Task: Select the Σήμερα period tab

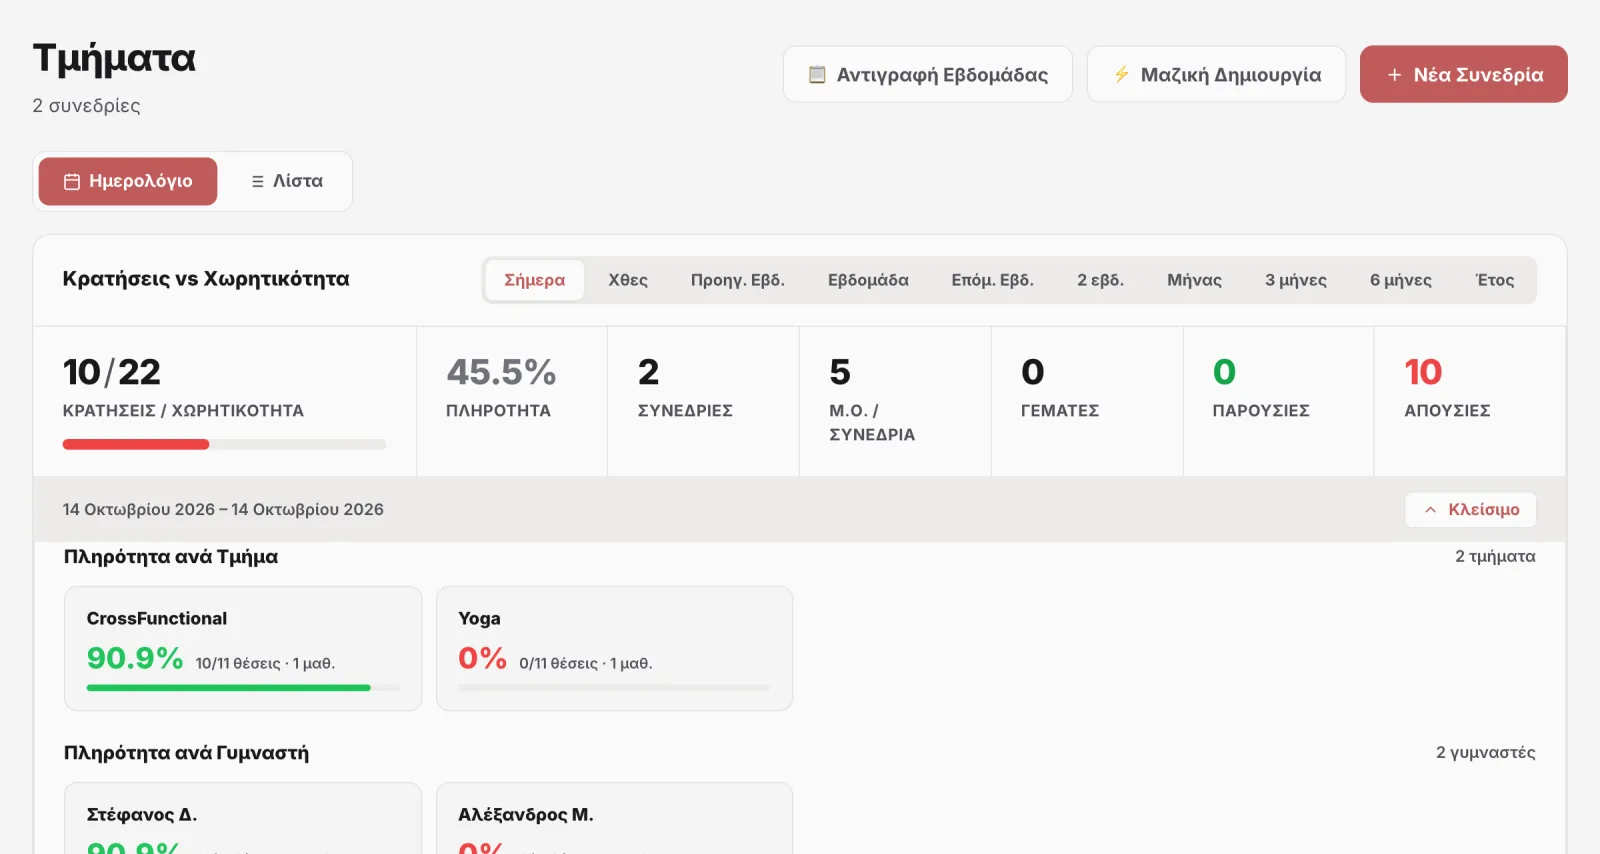Action: [535, 280]
